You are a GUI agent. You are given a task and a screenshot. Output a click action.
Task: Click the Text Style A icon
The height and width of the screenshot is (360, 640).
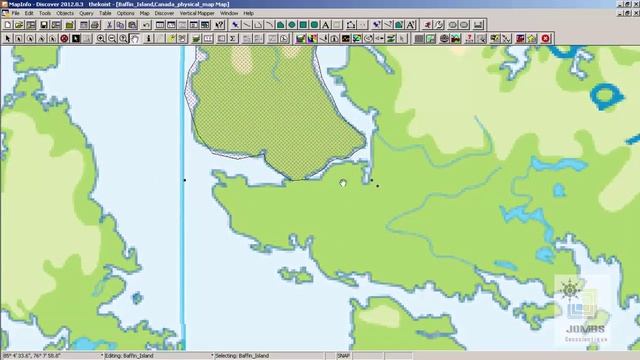pyautogui.click(x=411, y=25)
